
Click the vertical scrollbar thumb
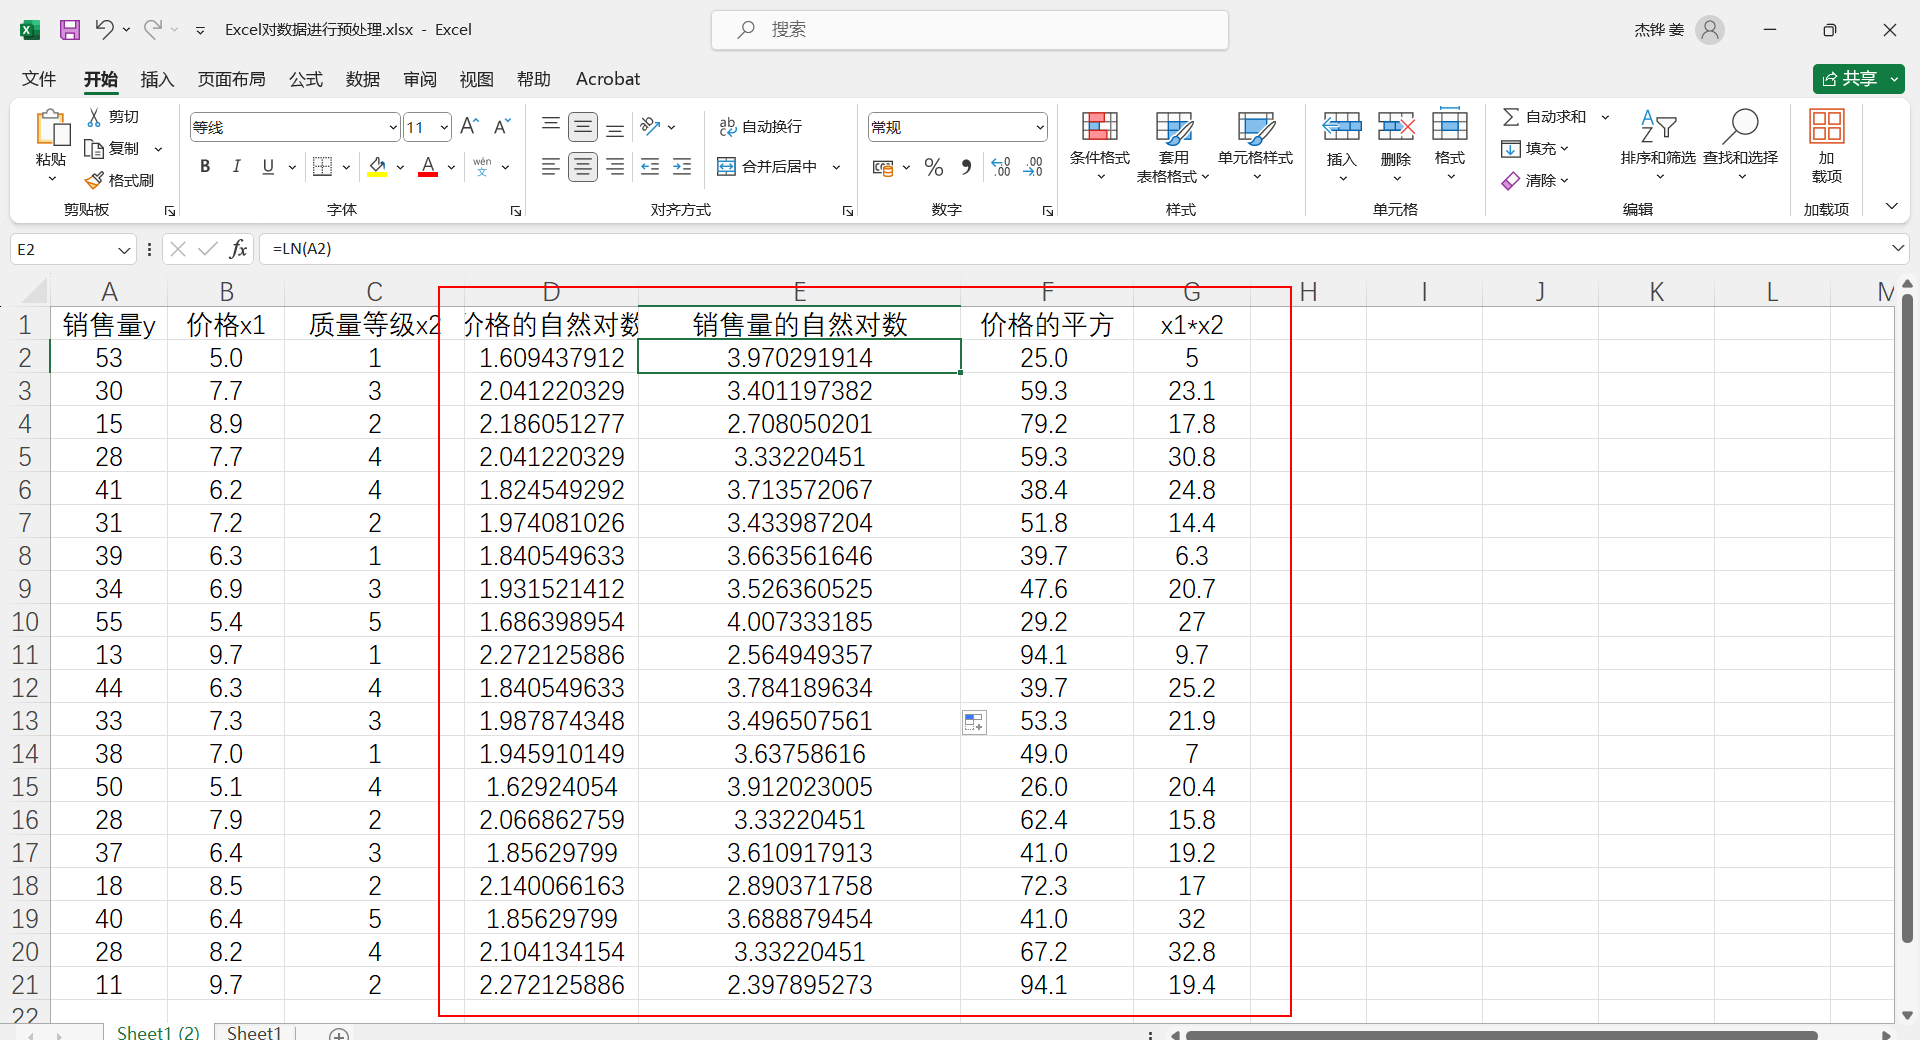coord(1907,617)
